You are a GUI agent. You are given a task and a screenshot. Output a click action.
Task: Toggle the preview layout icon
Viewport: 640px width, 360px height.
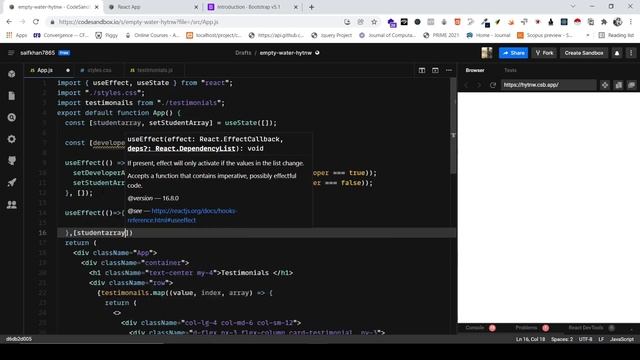(435, 70)
